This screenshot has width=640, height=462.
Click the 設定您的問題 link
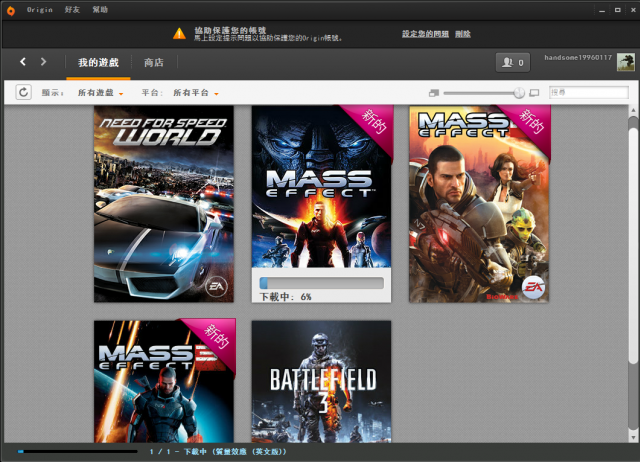[x=425, y=34]
